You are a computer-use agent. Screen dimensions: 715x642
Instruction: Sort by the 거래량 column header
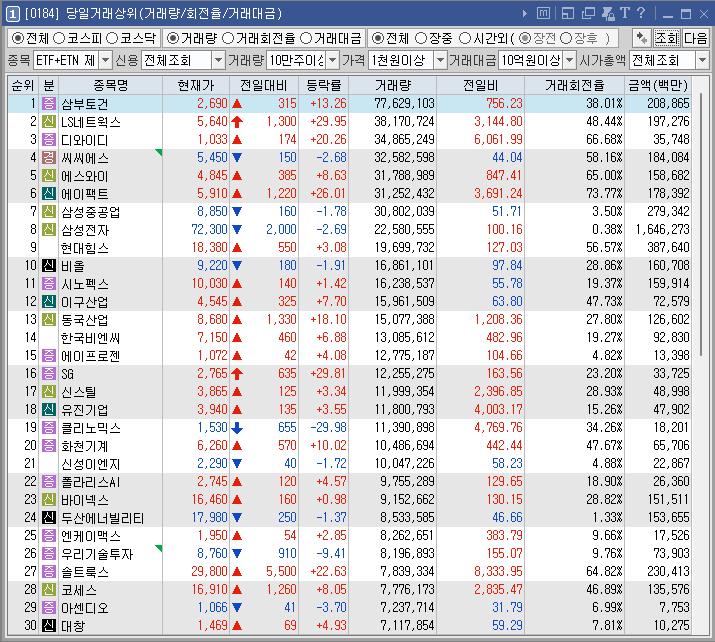click(x=392, y=85)
